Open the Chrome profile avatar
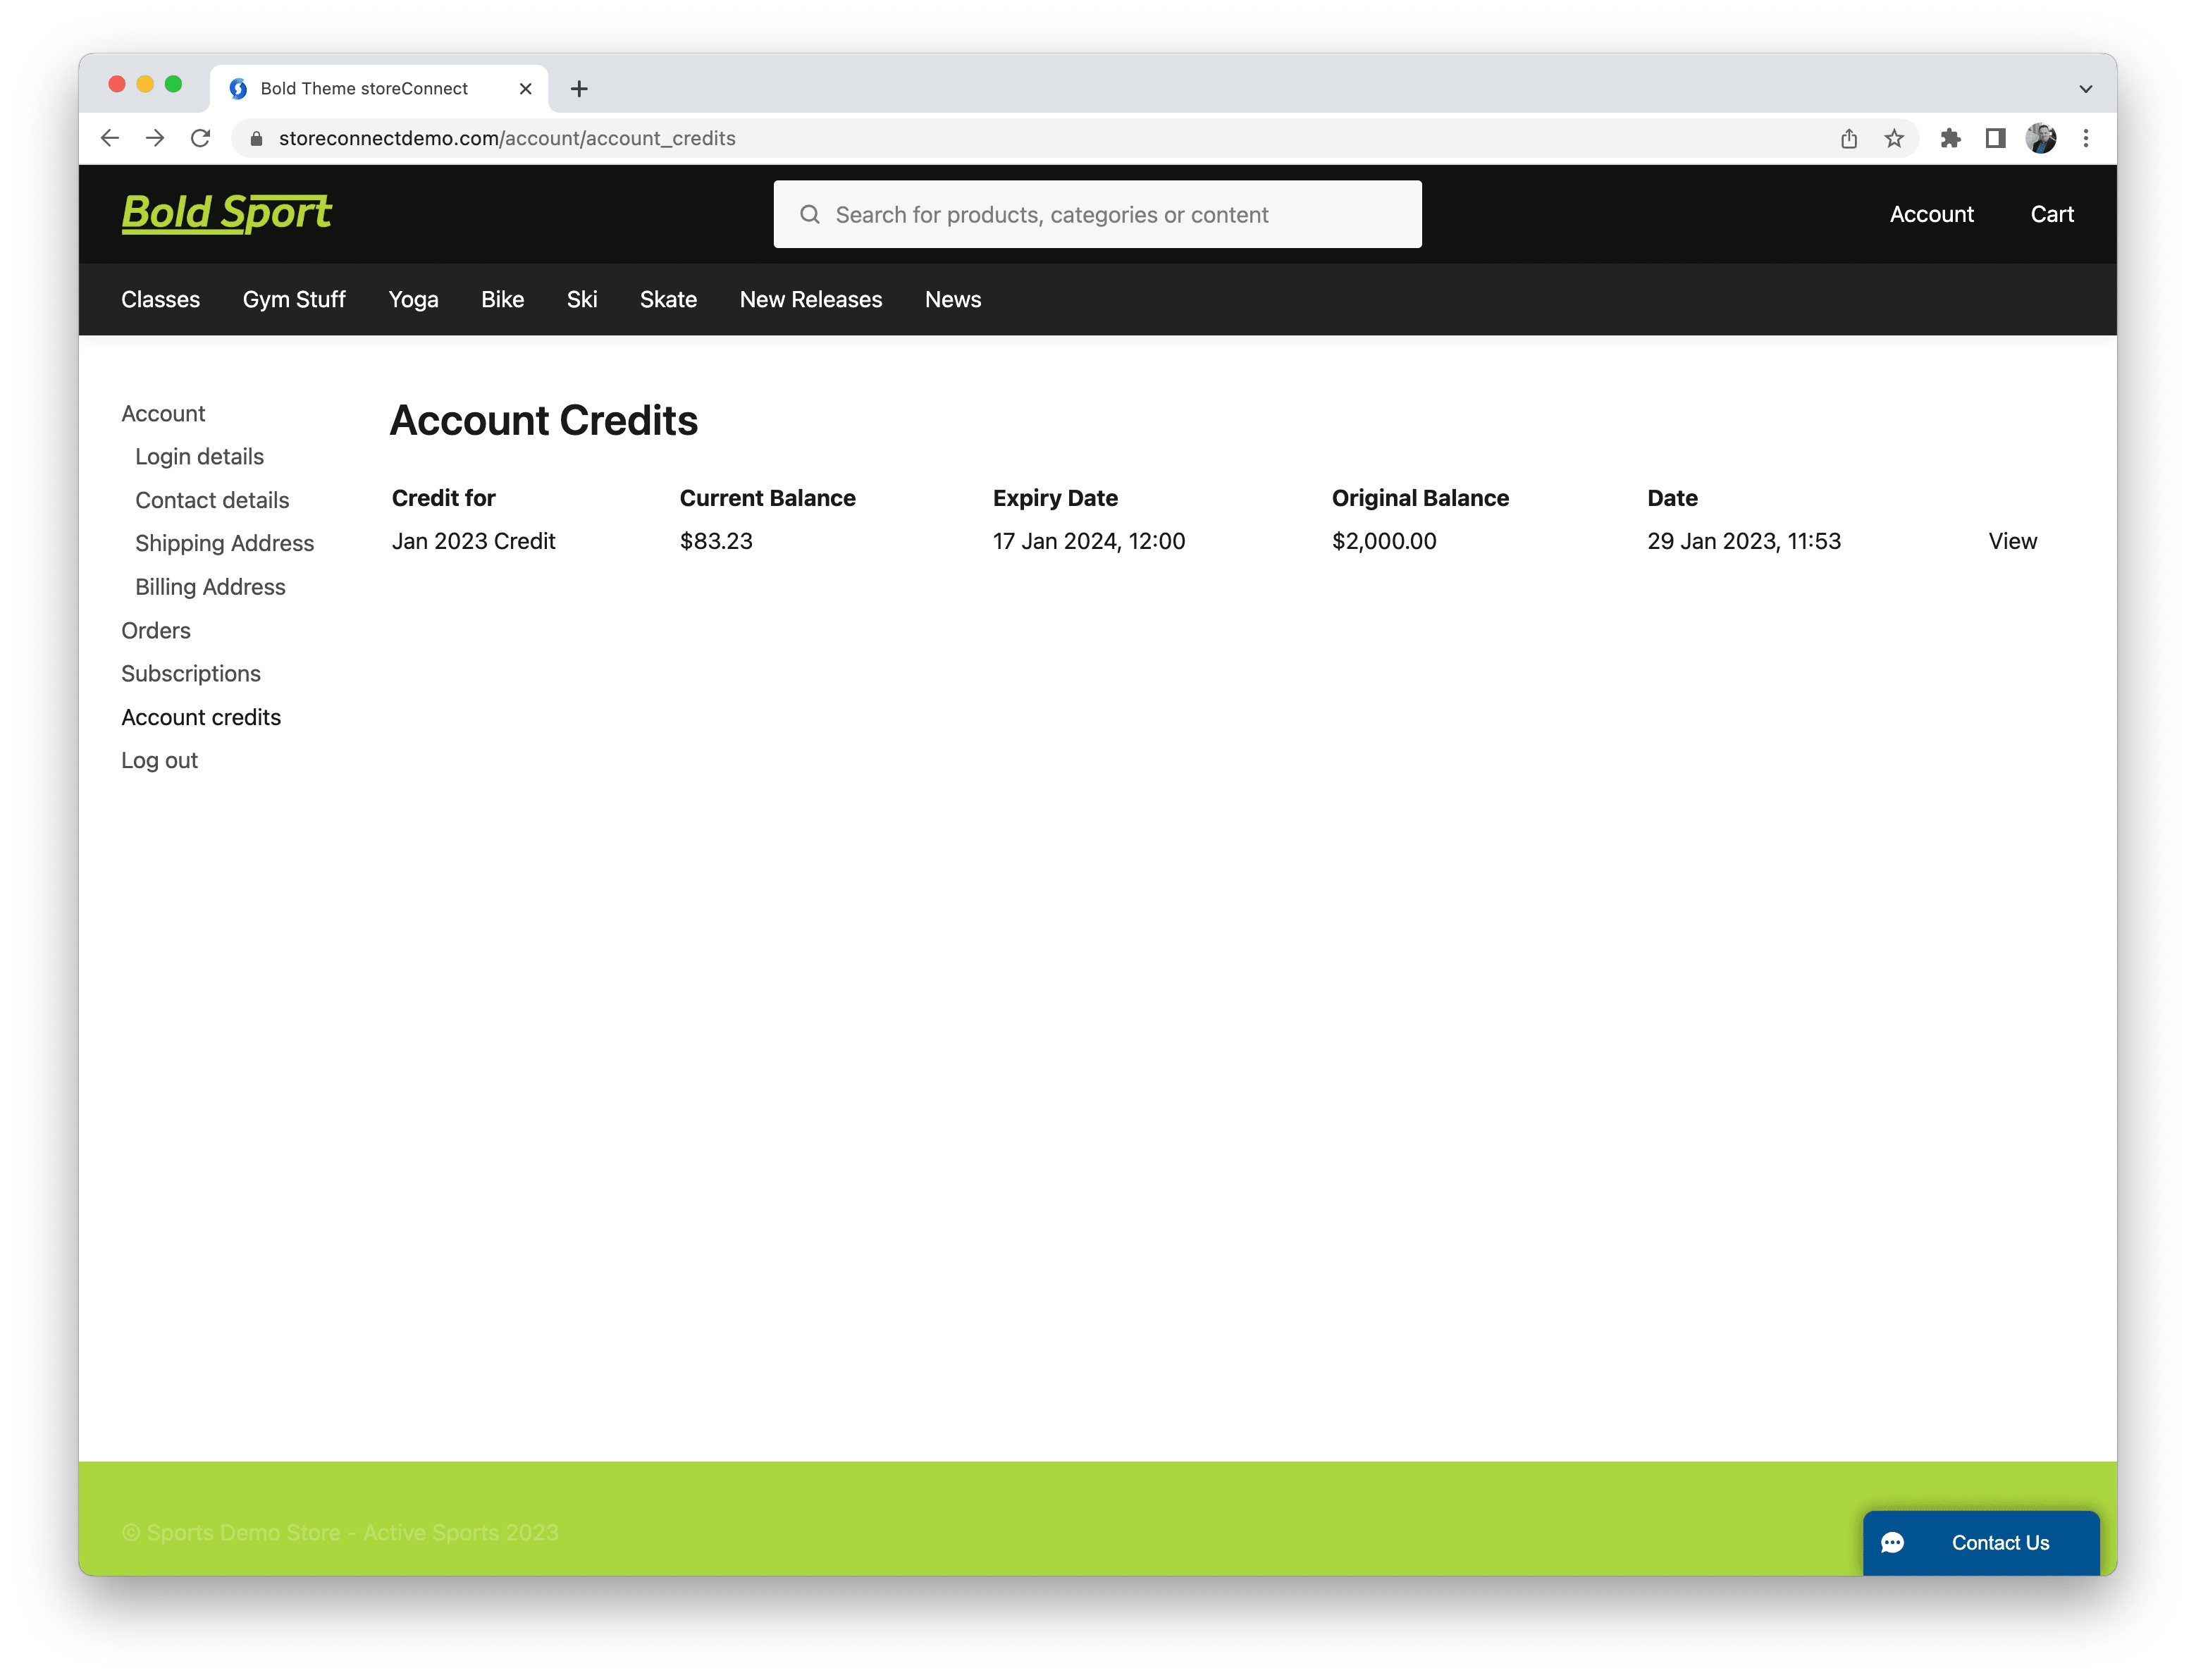2196x1680 pixels. click(x=2042, y=138)
